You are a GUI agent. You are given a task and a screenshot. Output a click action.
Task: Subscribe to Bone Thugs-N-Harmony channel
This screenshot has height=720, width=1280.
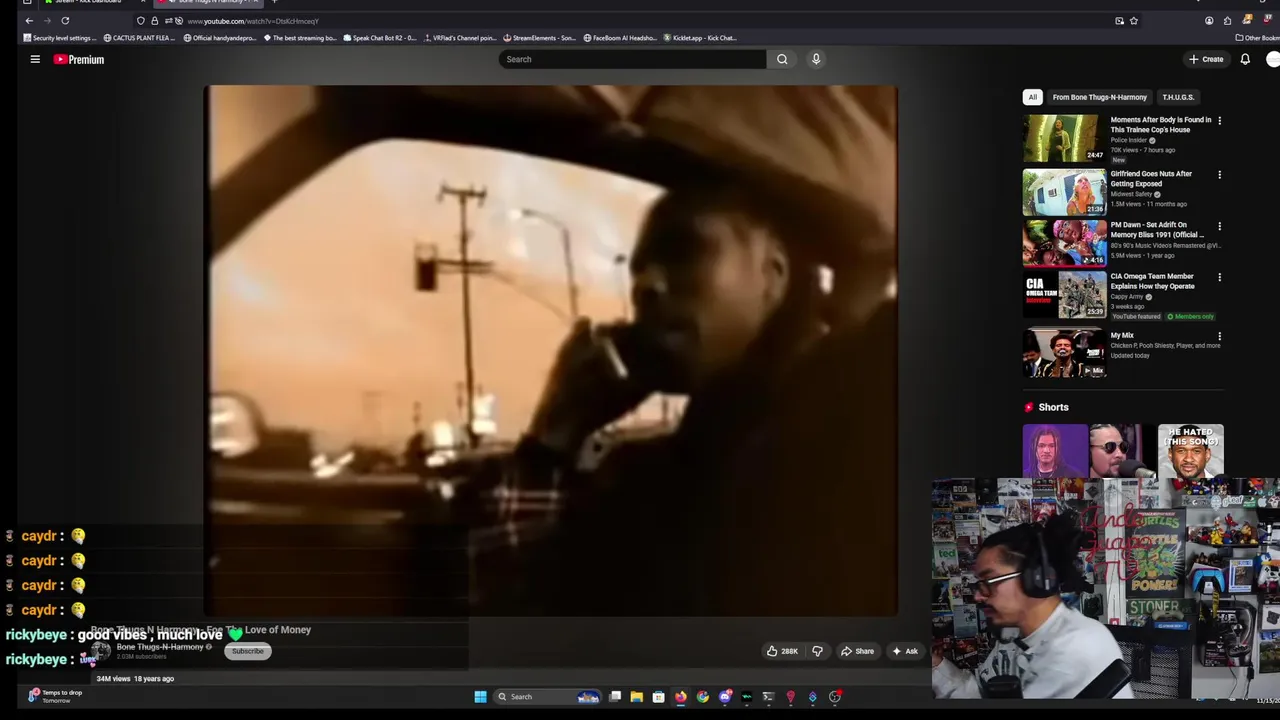(248, 651)
